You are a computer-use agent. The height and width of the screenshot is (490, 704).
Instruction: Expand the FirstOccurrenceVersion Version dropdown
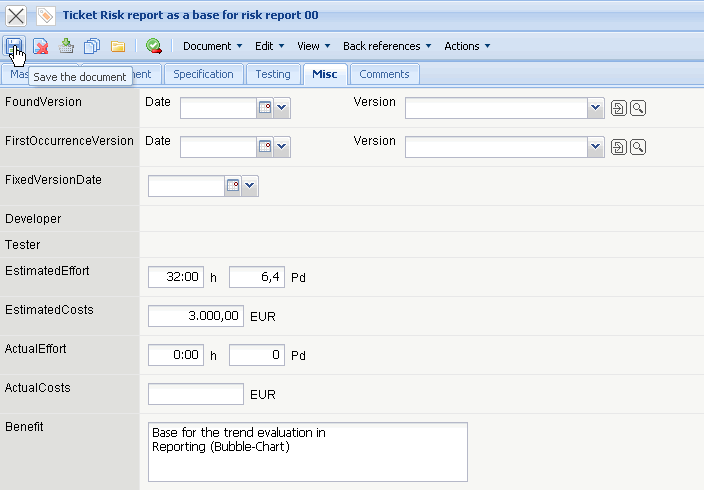(x=596, y=147)
